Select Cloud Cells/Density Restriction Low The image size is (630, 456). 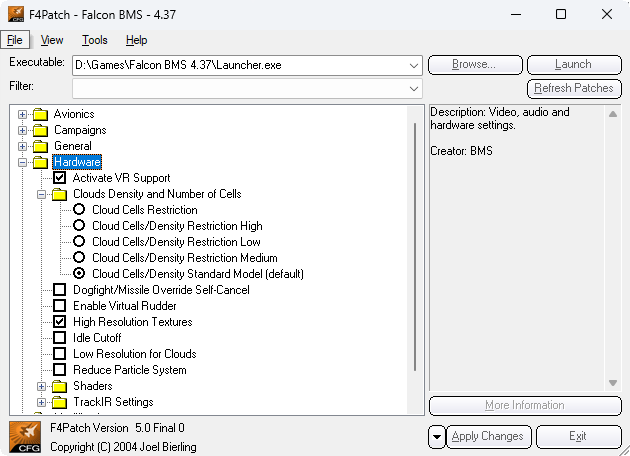(79, 241)
